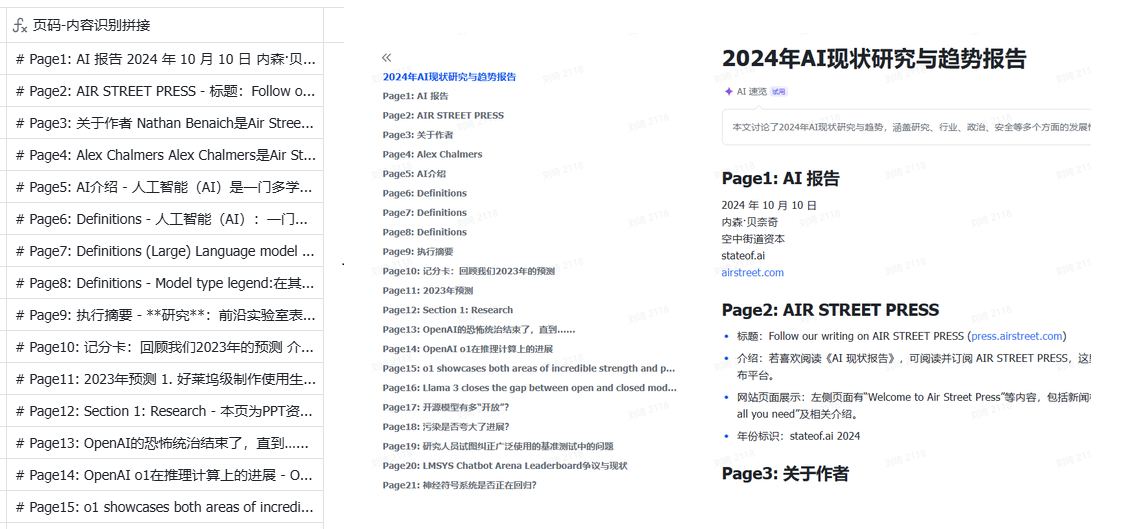Navigate to Page21: 神经符号系统是否正在回归? in outline

[459, 485]
